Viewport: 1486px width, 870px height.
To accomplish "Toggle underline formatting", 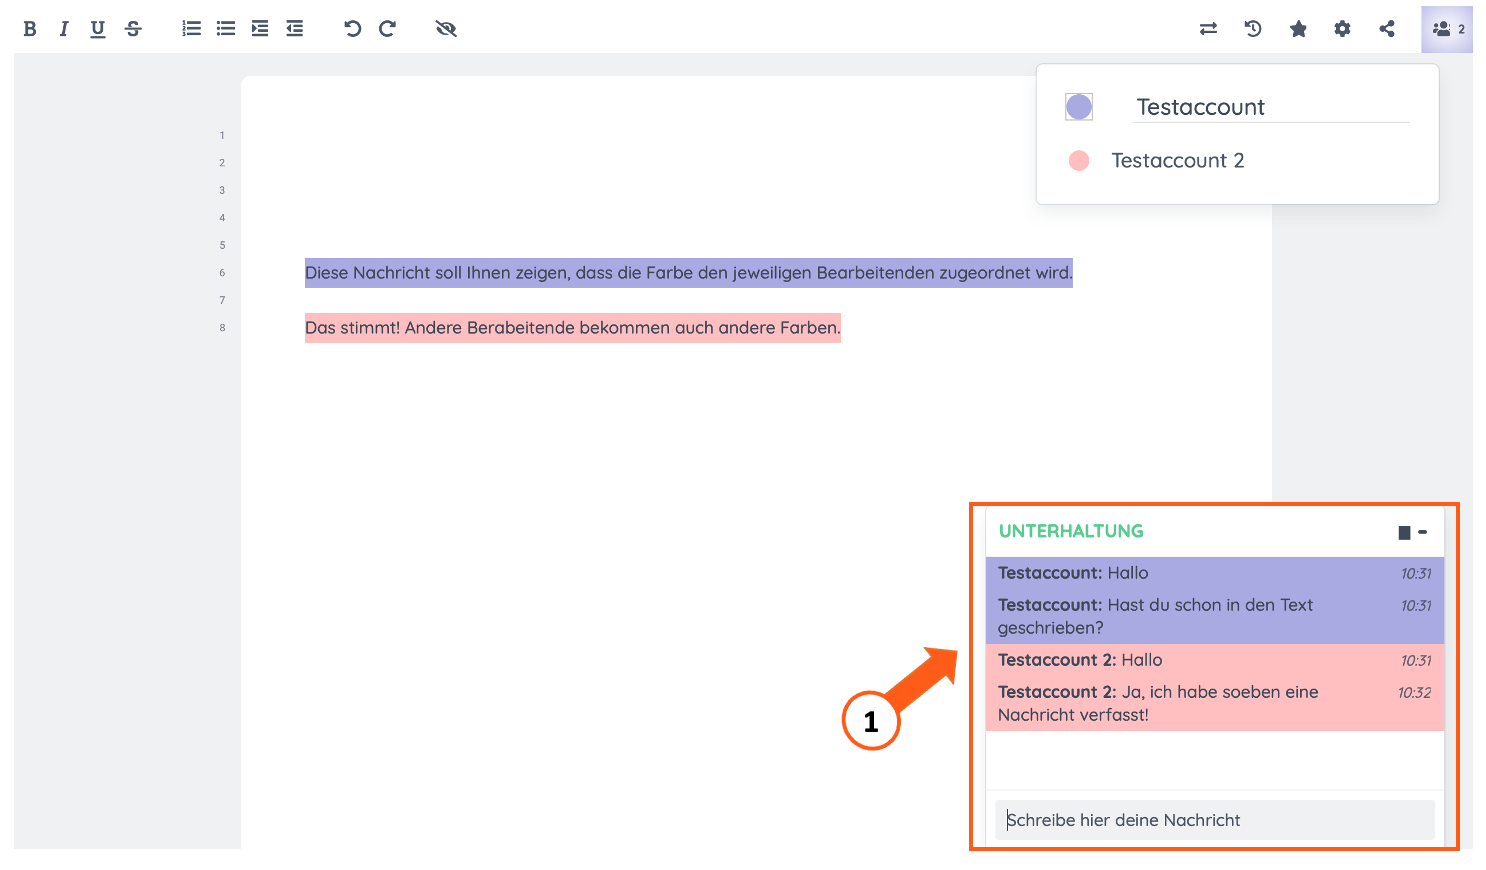I will (98, 29).
